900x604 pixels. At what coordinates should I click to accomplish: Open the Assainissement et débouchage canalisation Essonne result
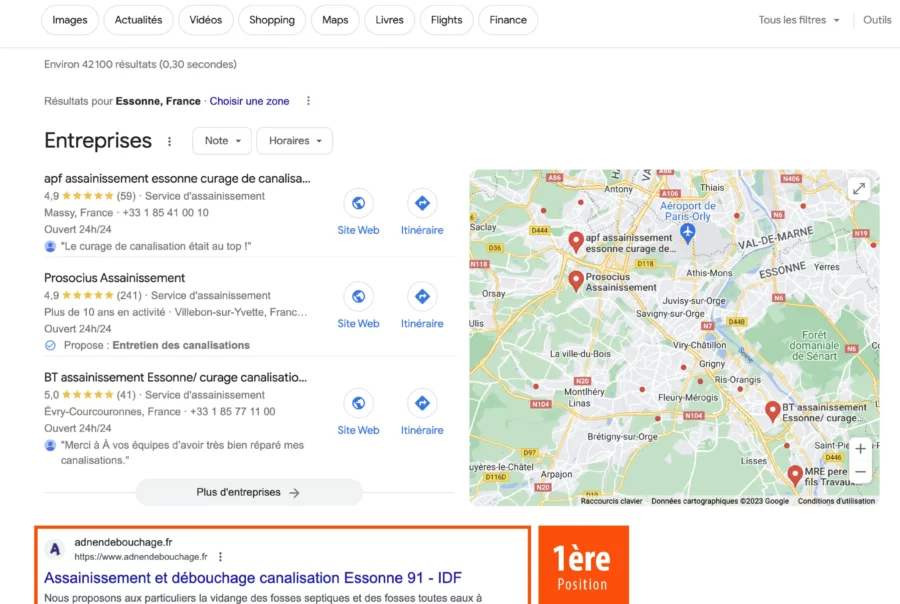[x=253, y=578]
